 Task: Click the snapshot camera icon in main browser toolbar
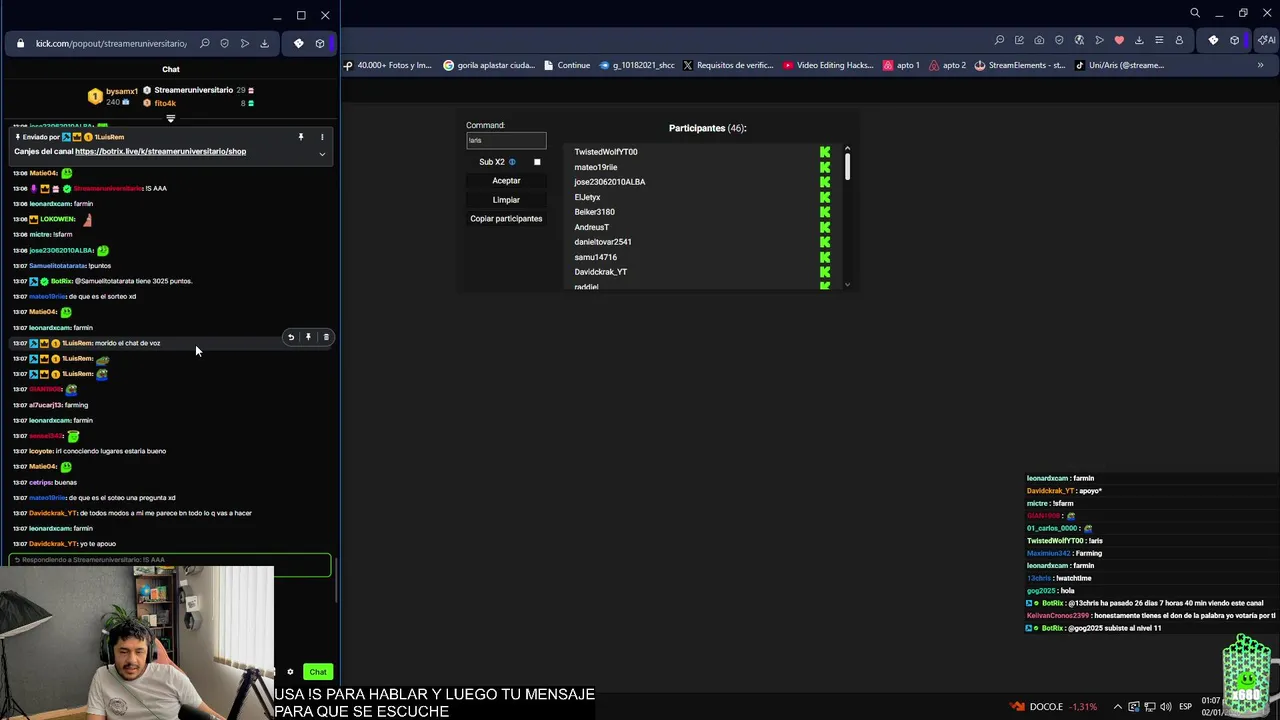[x=1039, y=40]
